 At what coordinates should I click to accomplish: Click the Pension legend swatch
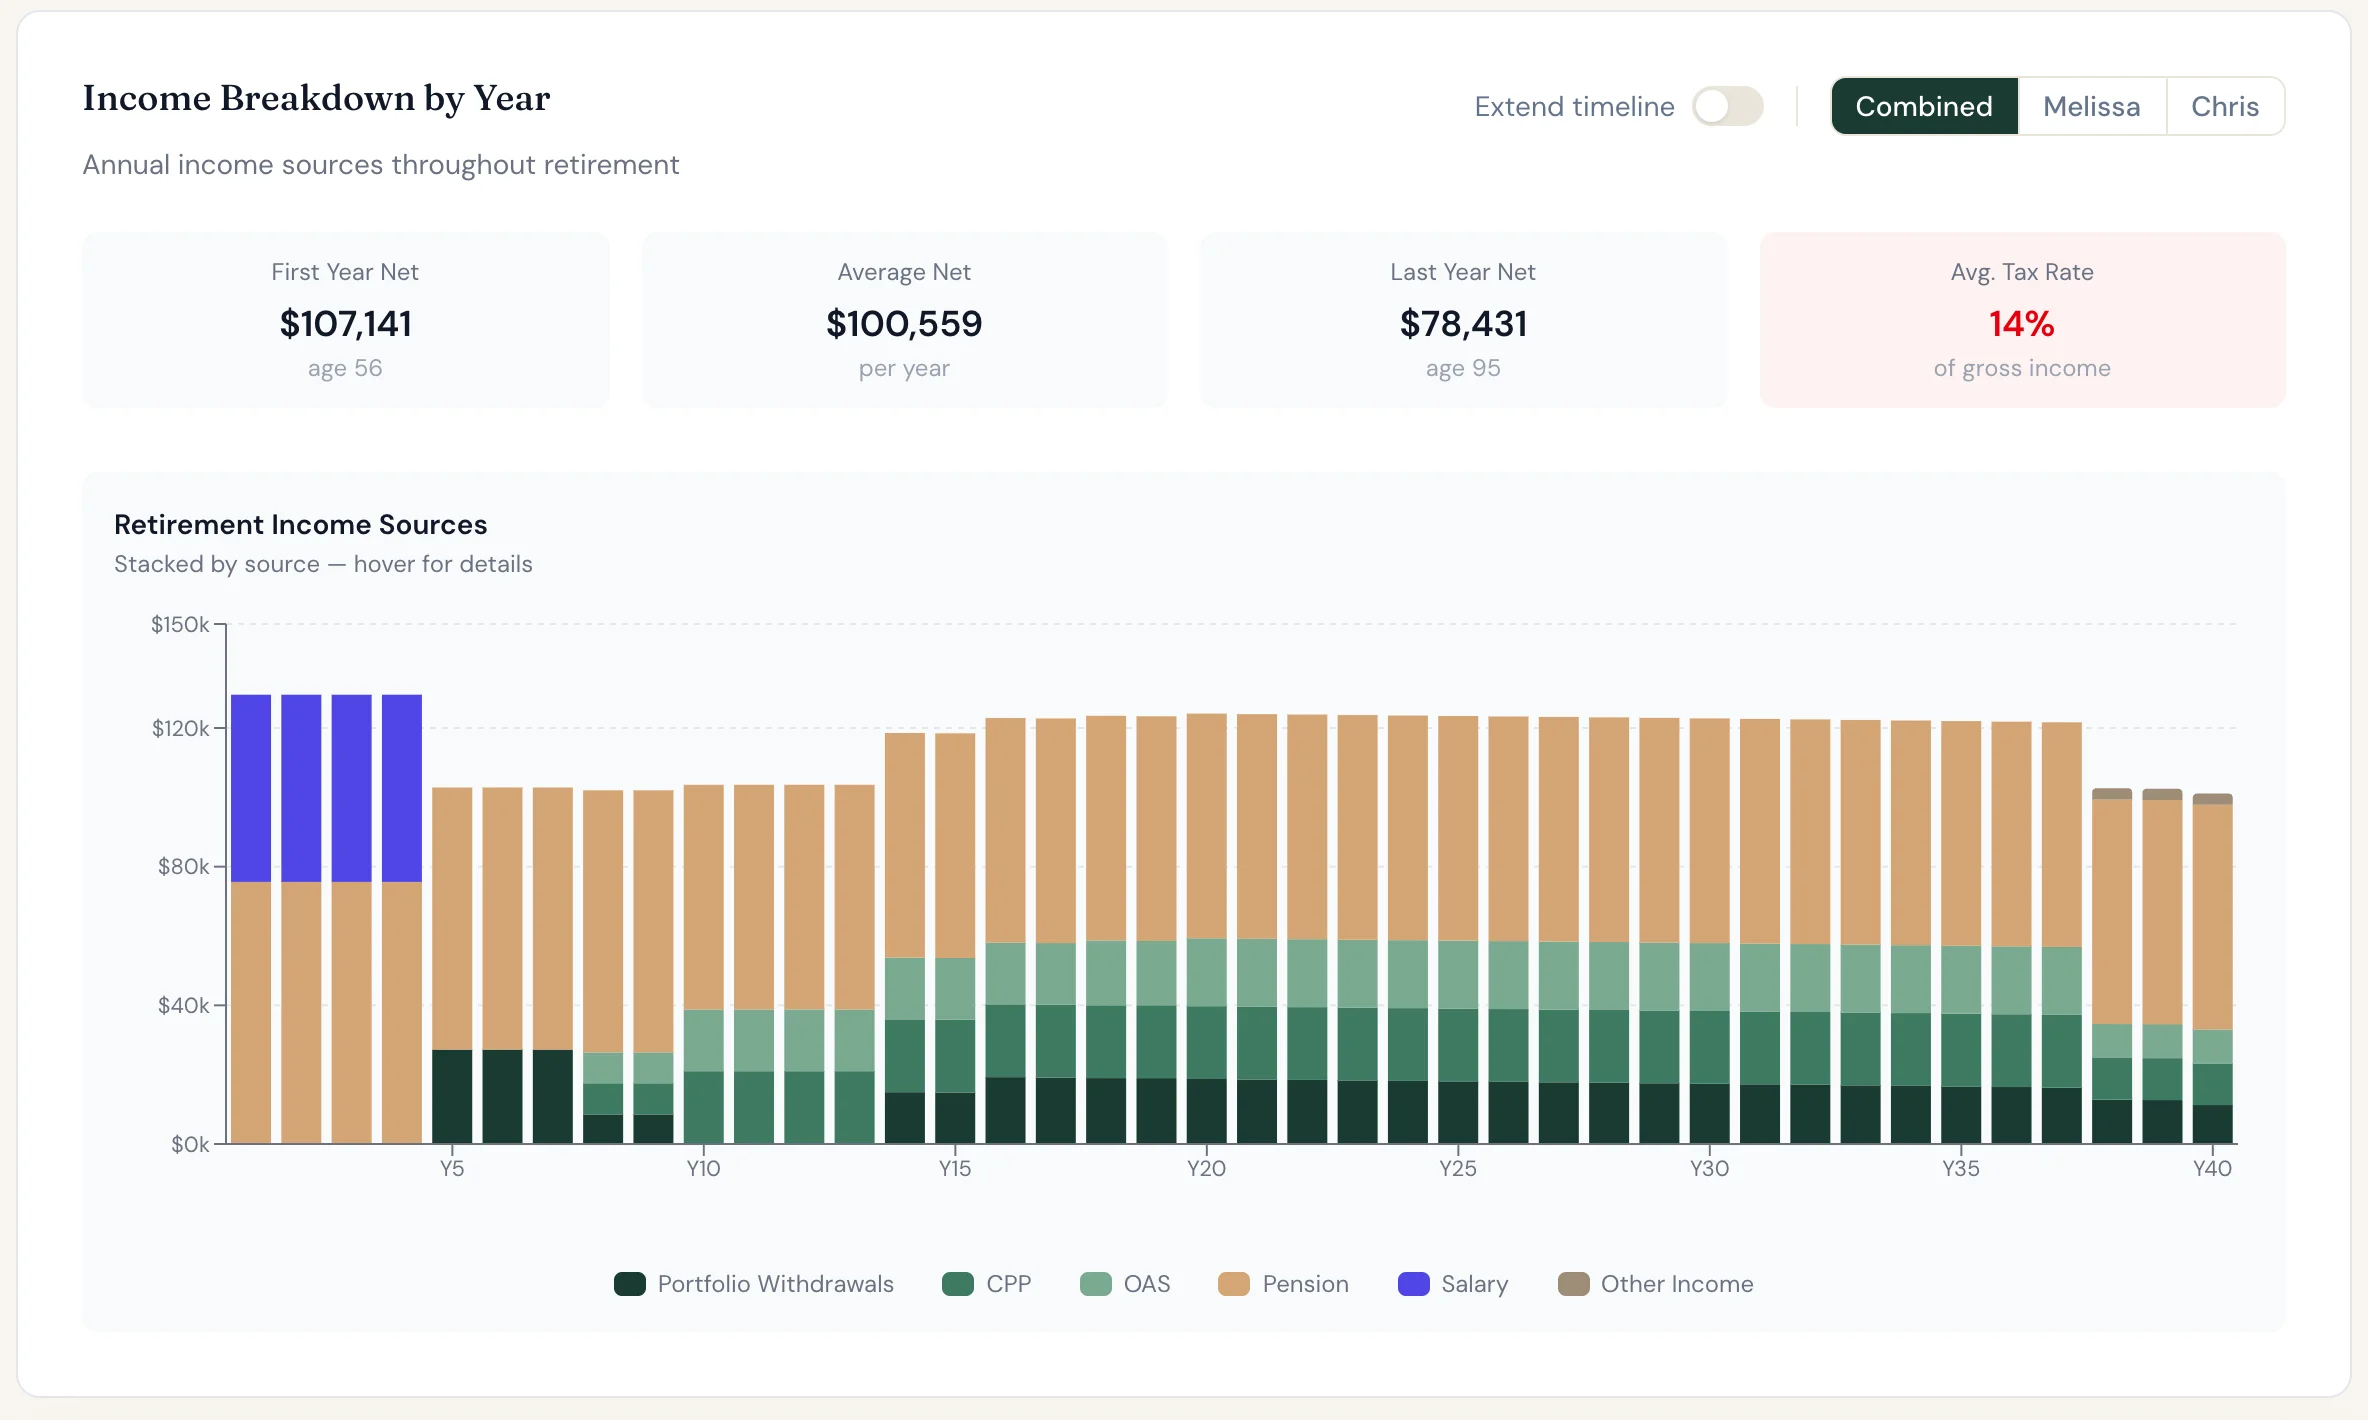pos(1234,1284)
